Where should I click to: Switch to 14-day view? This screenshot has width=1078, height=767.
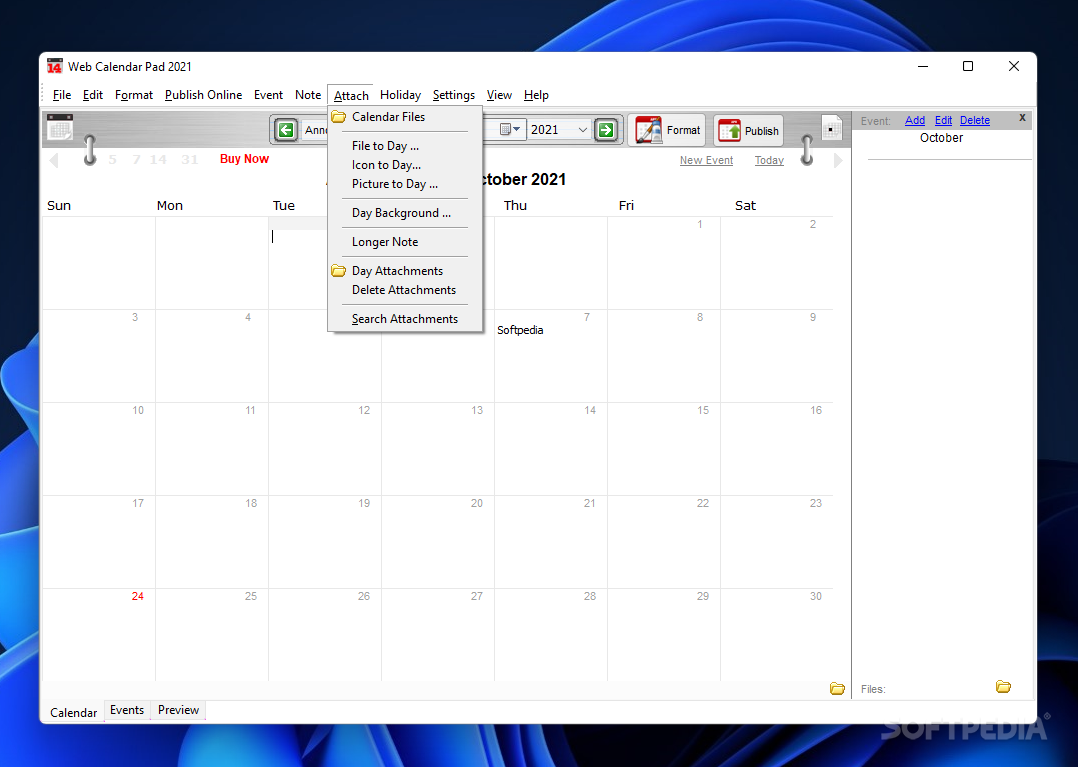pos(158,159)
